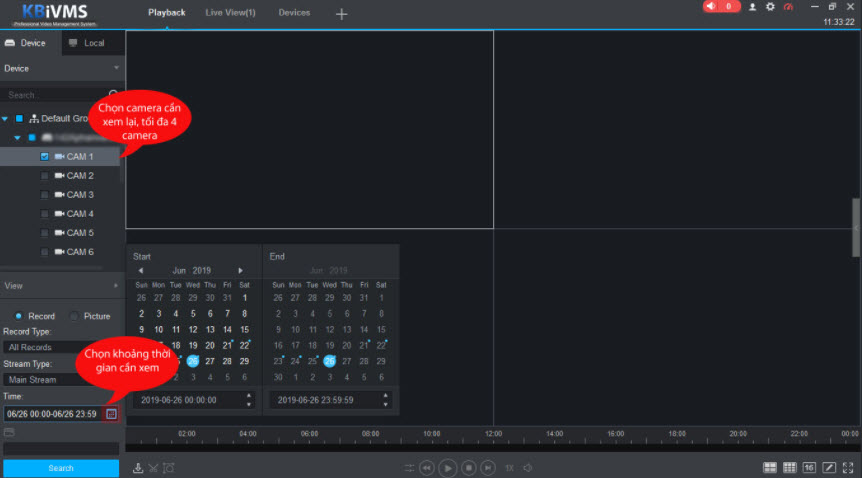
Task: Click the scissors clip video icon
Action: [153, 468]
